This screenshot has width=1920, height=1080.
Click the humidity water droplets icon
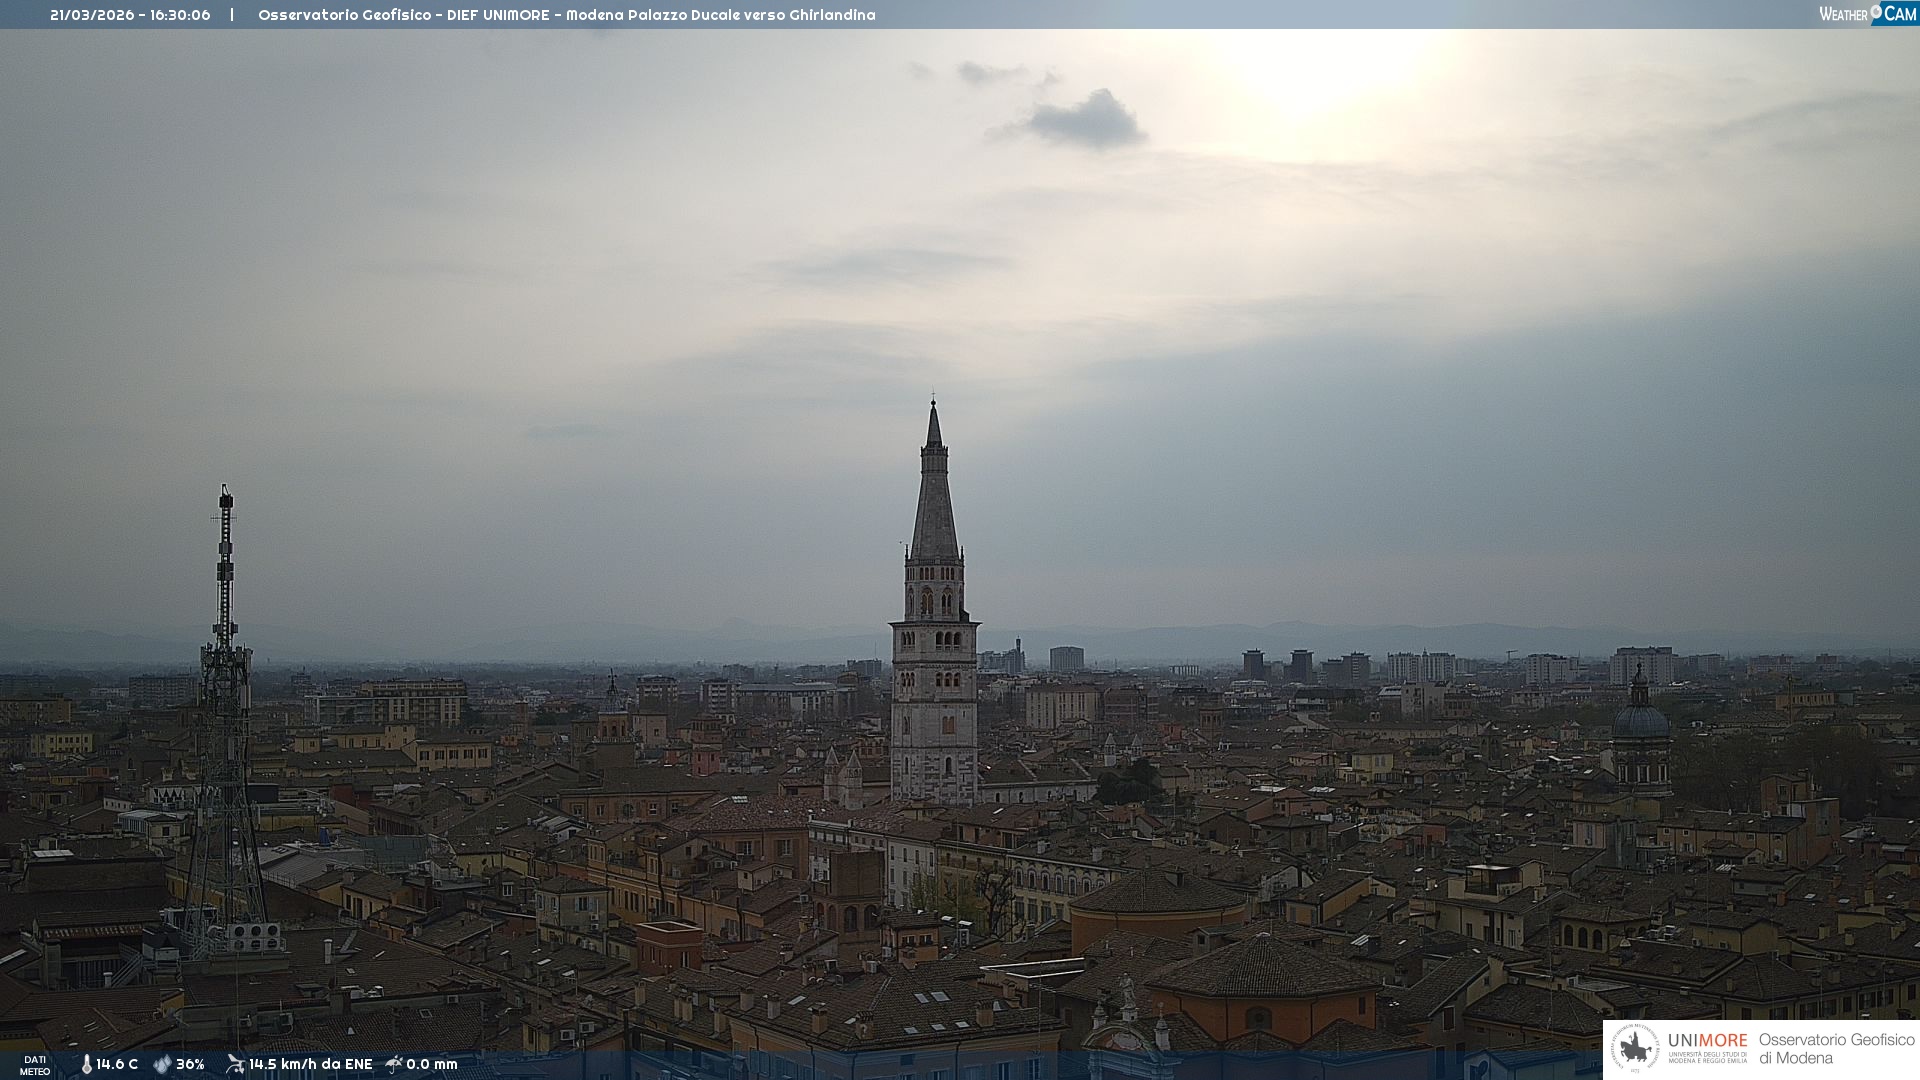tap(162, 1064)
